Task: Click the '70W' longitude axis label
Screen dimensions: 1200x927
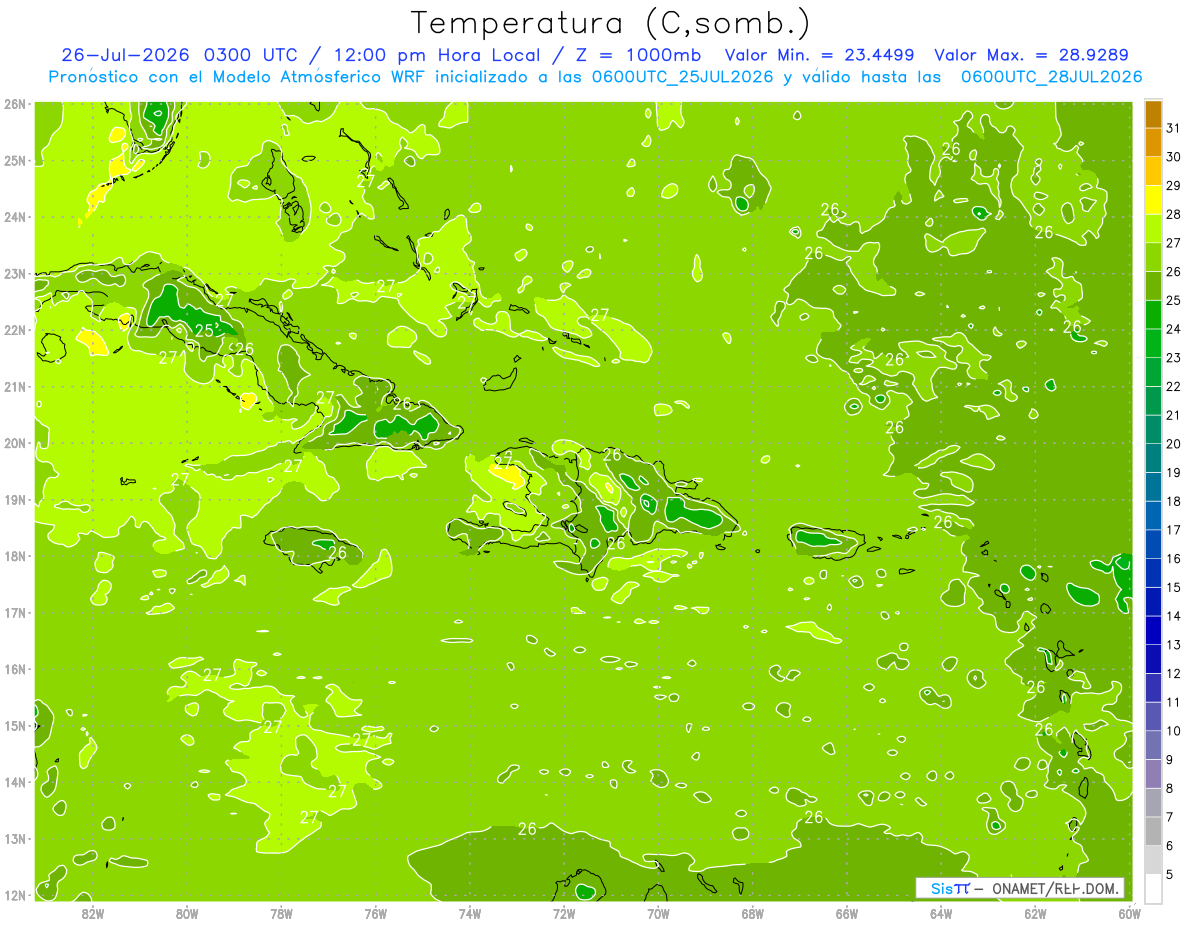Action: [x=658, y=913]
